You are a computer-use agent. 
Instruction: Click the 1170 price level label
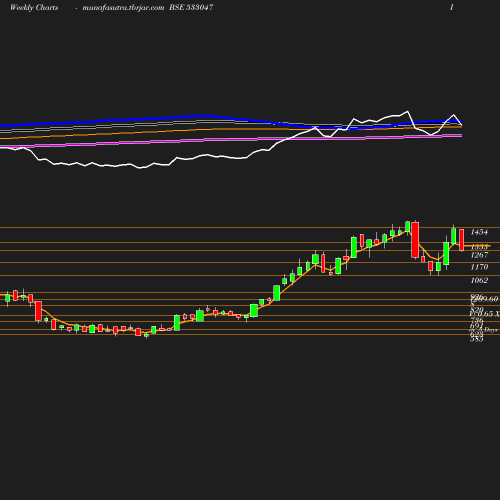click(x=479, y=267)
